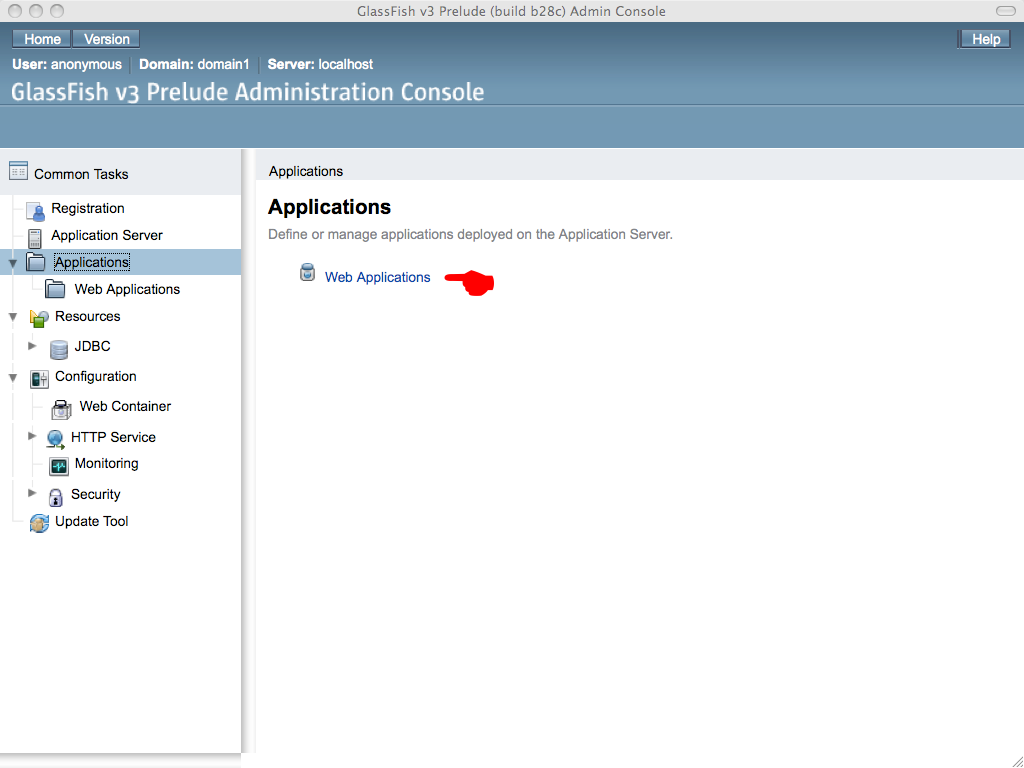The width and height of the screenshot is (1024, 768).
Task: Click the Common Tasks icon
Action: (18, 171)
